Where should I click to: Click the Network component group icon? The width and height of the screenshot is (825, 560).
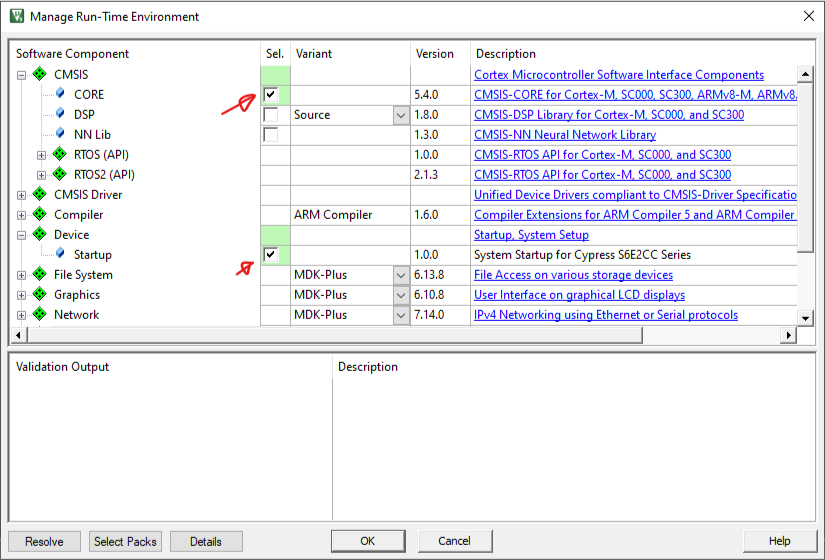[x=40, y=315]
